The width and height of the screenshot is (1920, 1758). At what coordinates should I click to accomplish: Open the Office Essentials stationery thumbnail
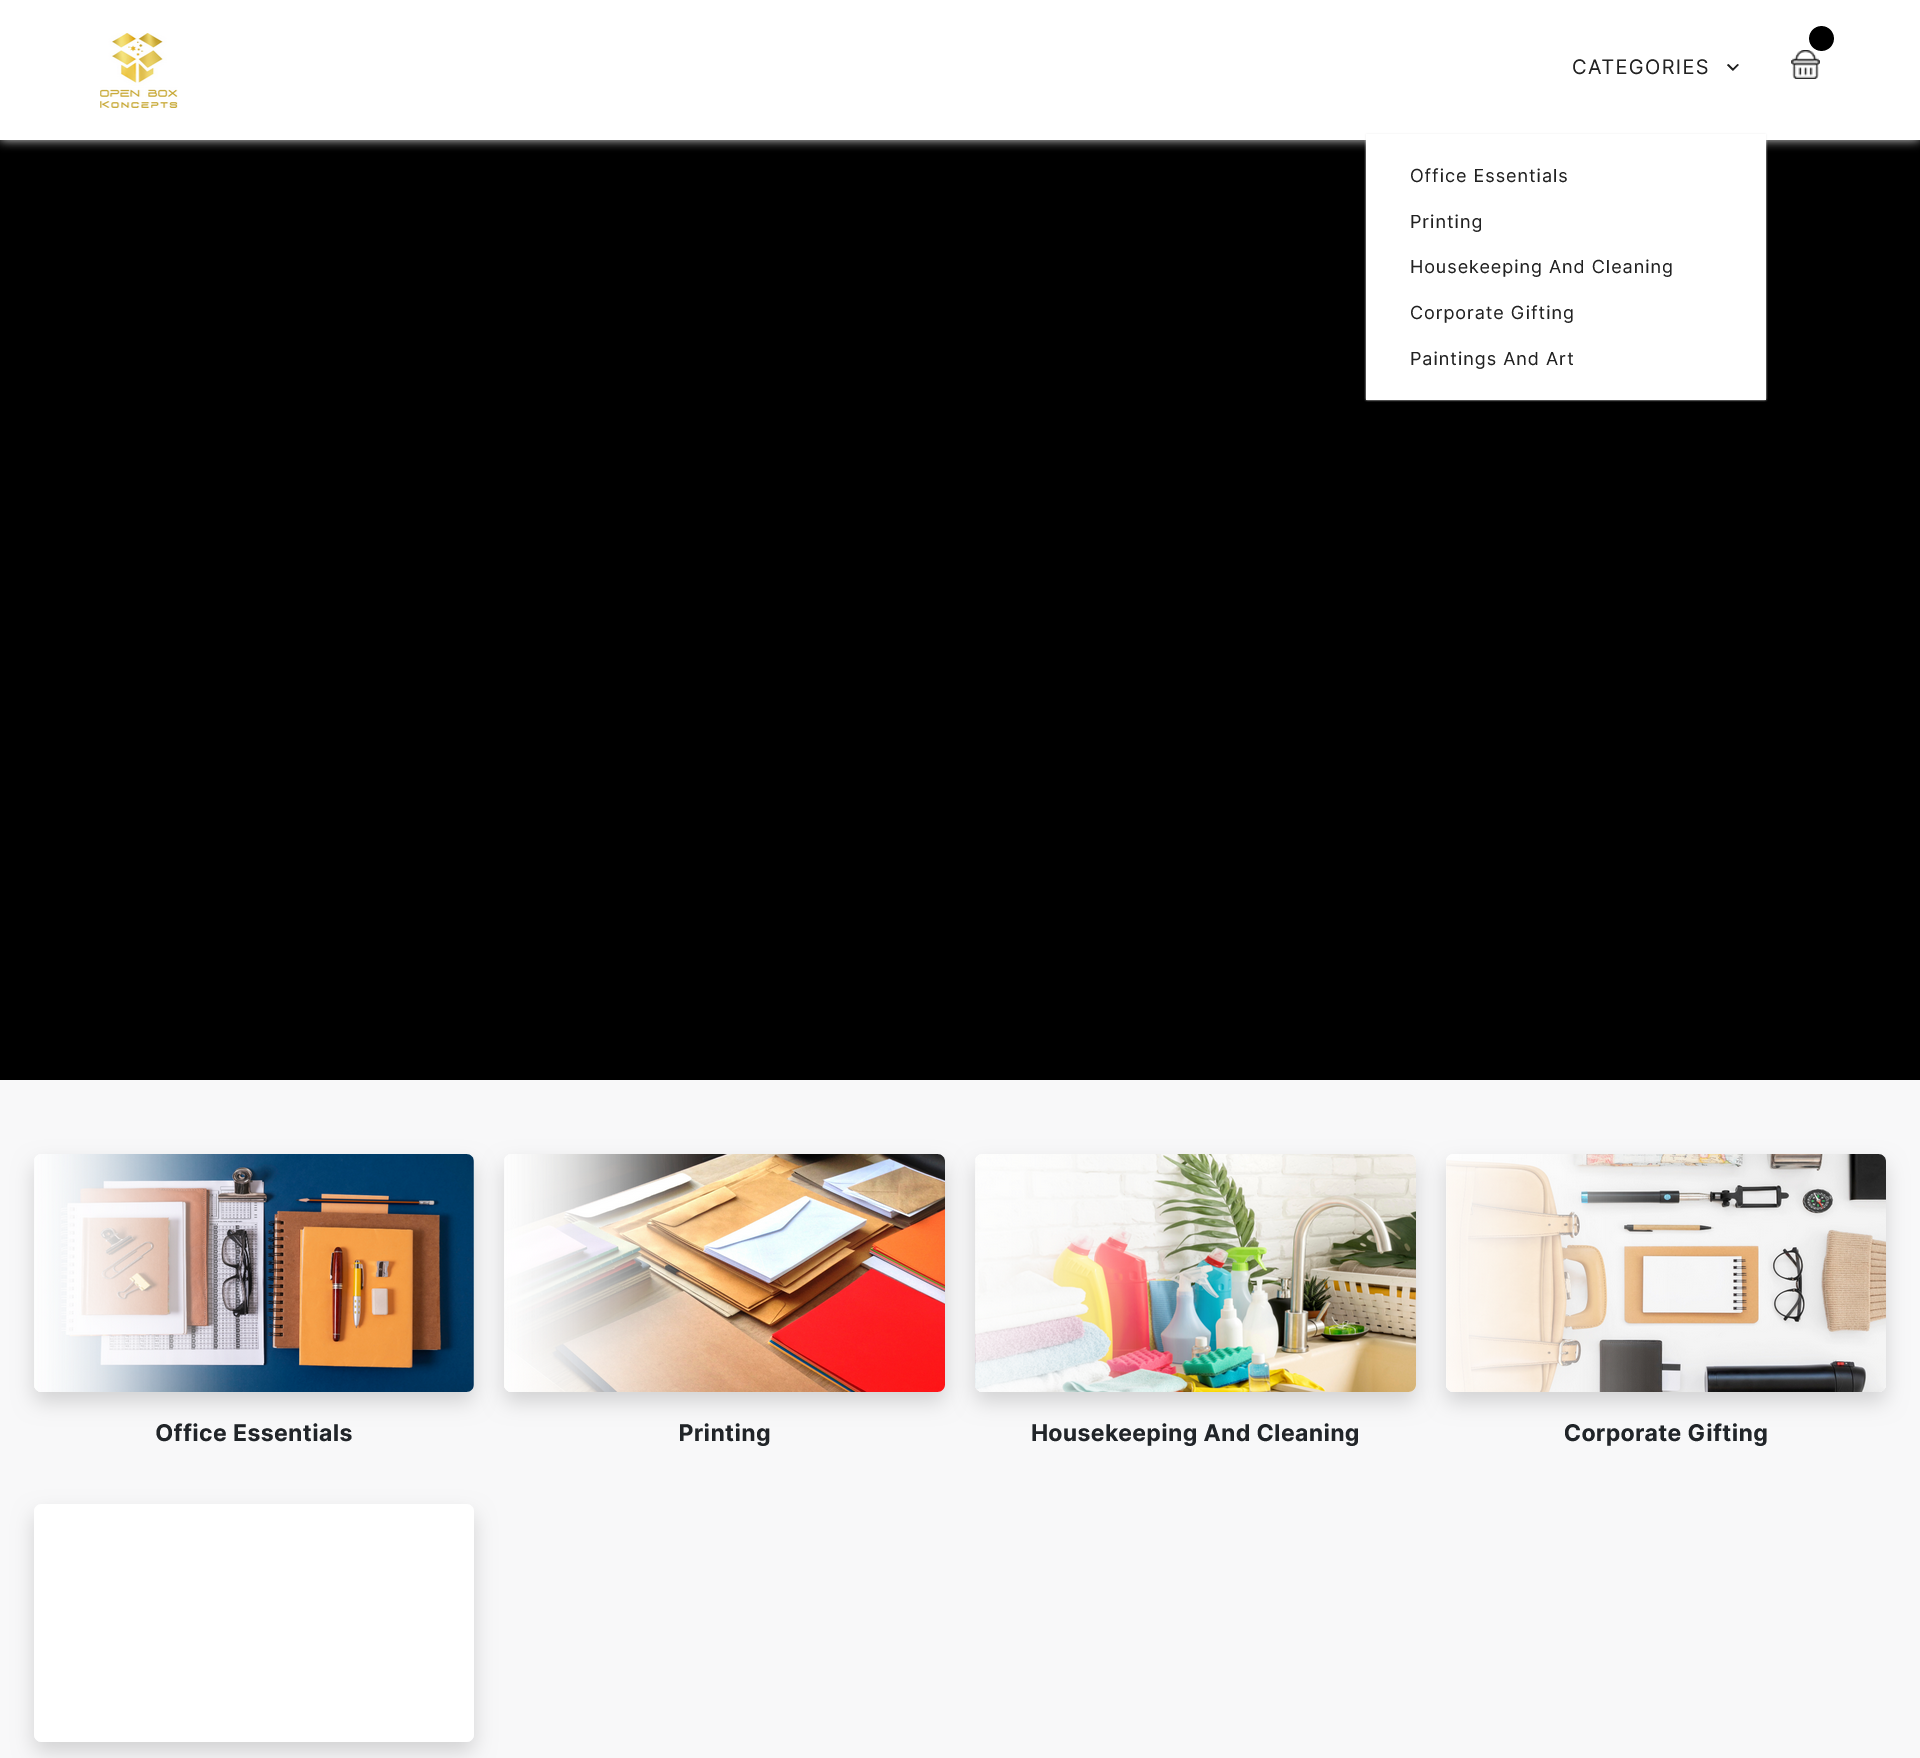point(254,1272)
